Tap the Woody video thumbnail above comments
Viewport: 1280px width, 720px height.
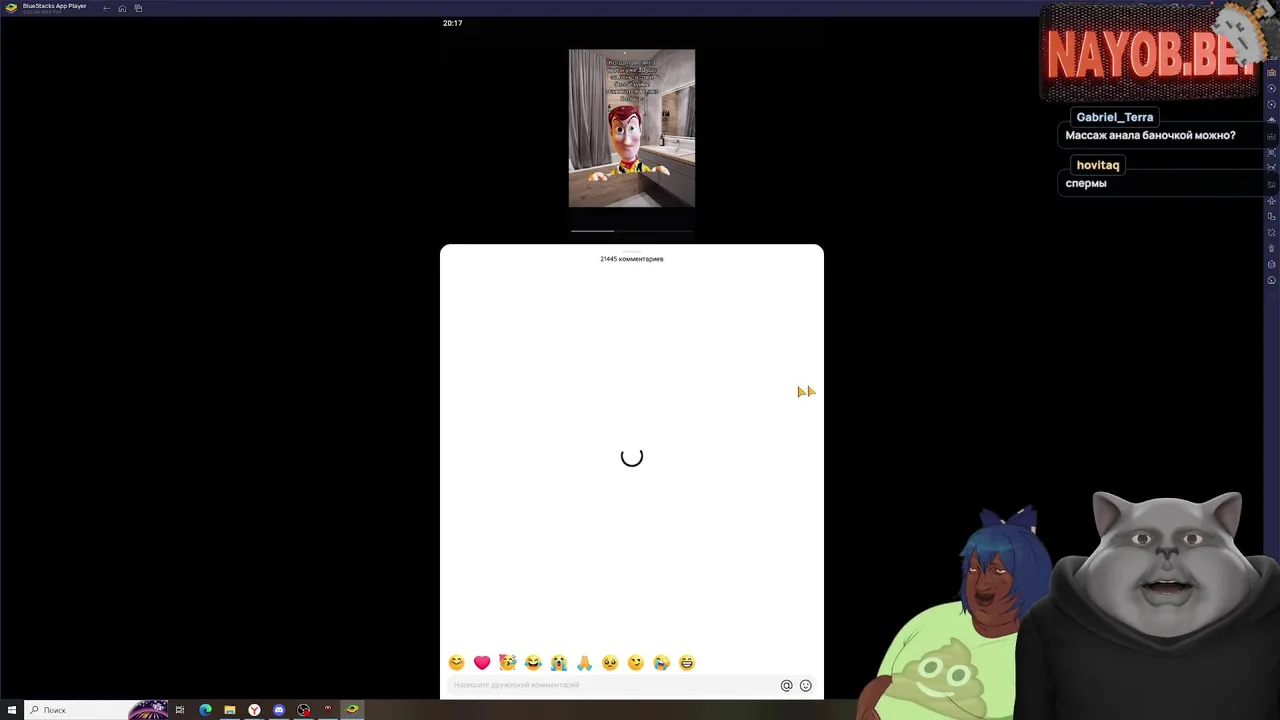[x=632, y=128]
